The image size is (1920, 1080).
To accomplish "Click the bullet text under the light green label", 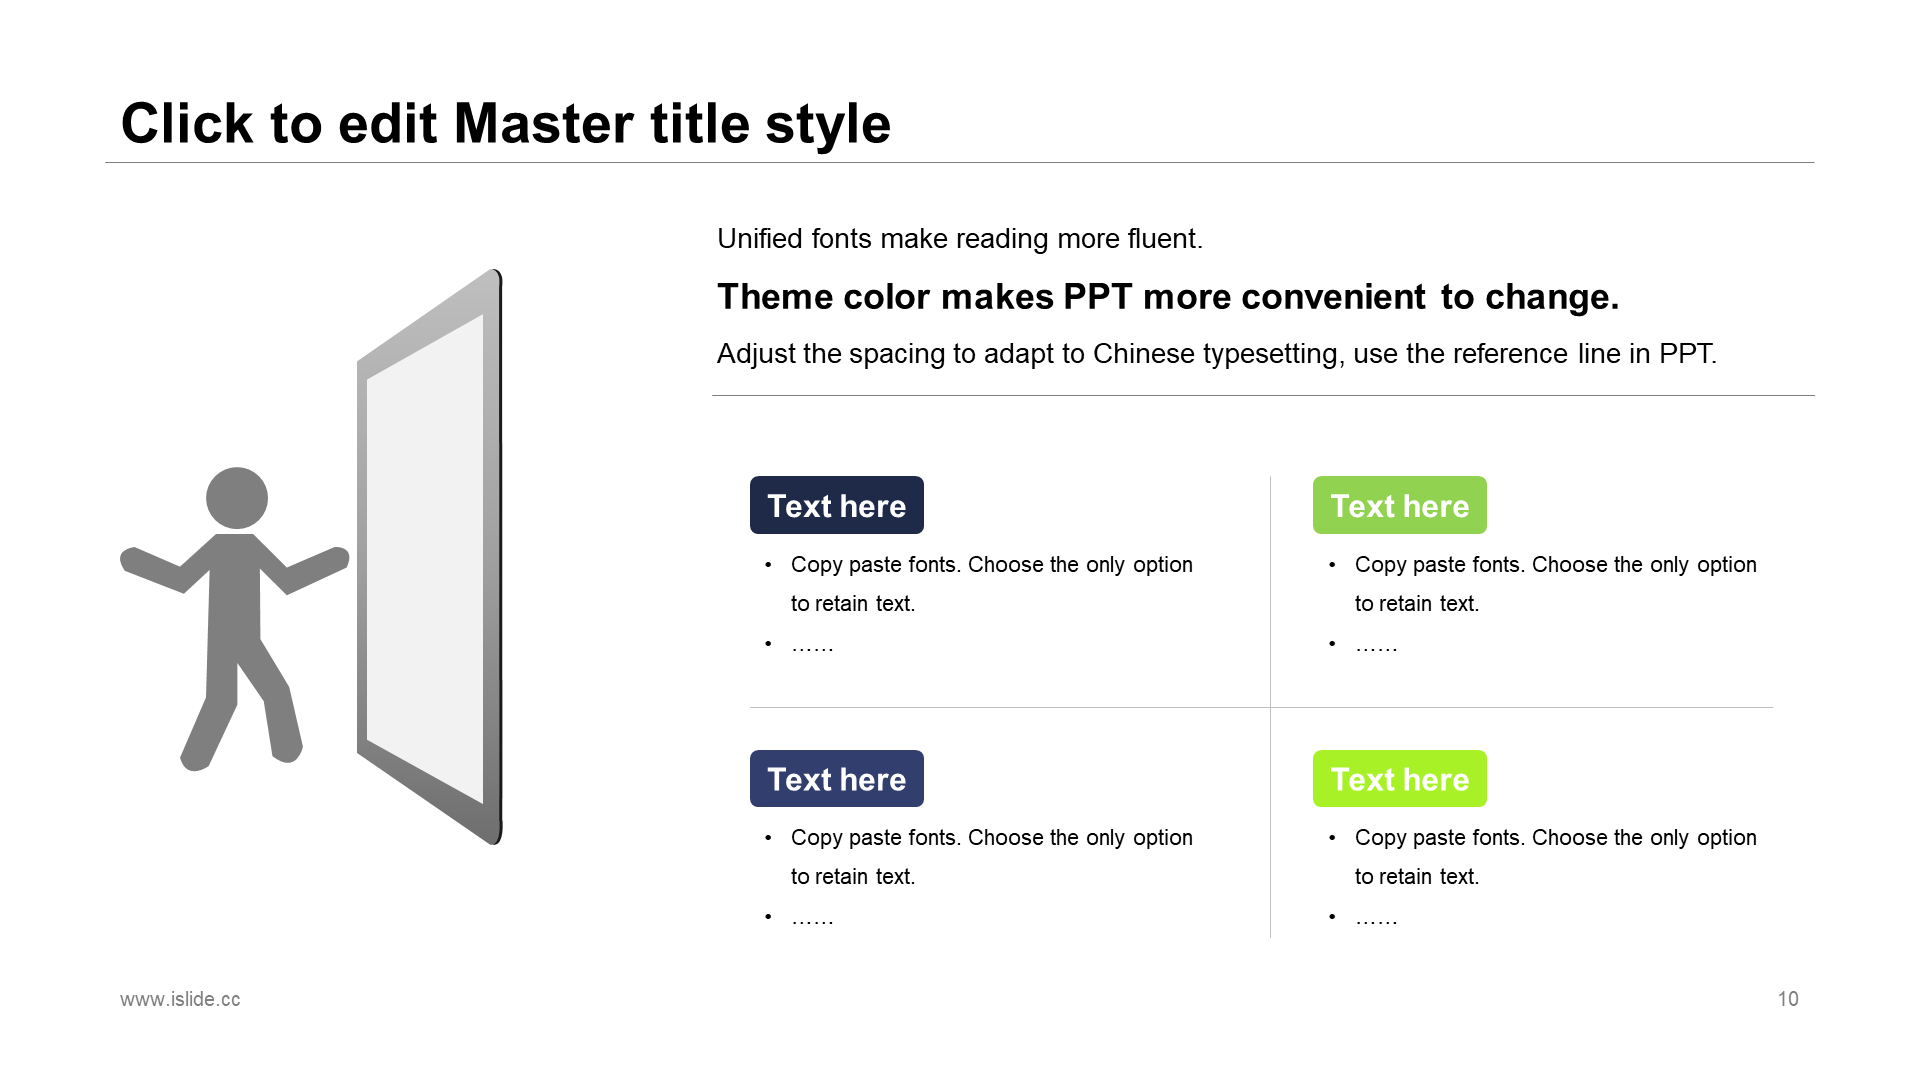I will click(1555, 584).
